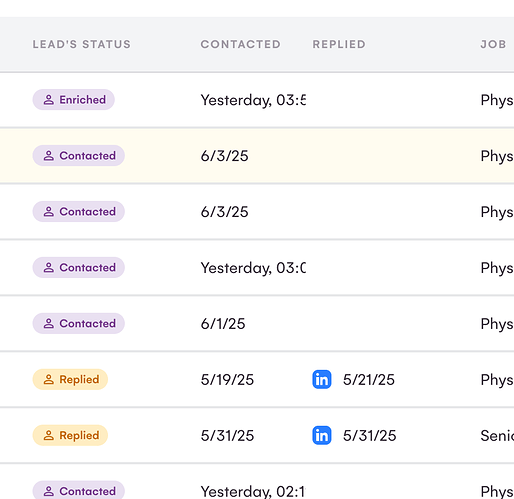Click the Senic job title cell
Image resolution: width=514 pixels, height=499 pixels.
pos(497,436)
